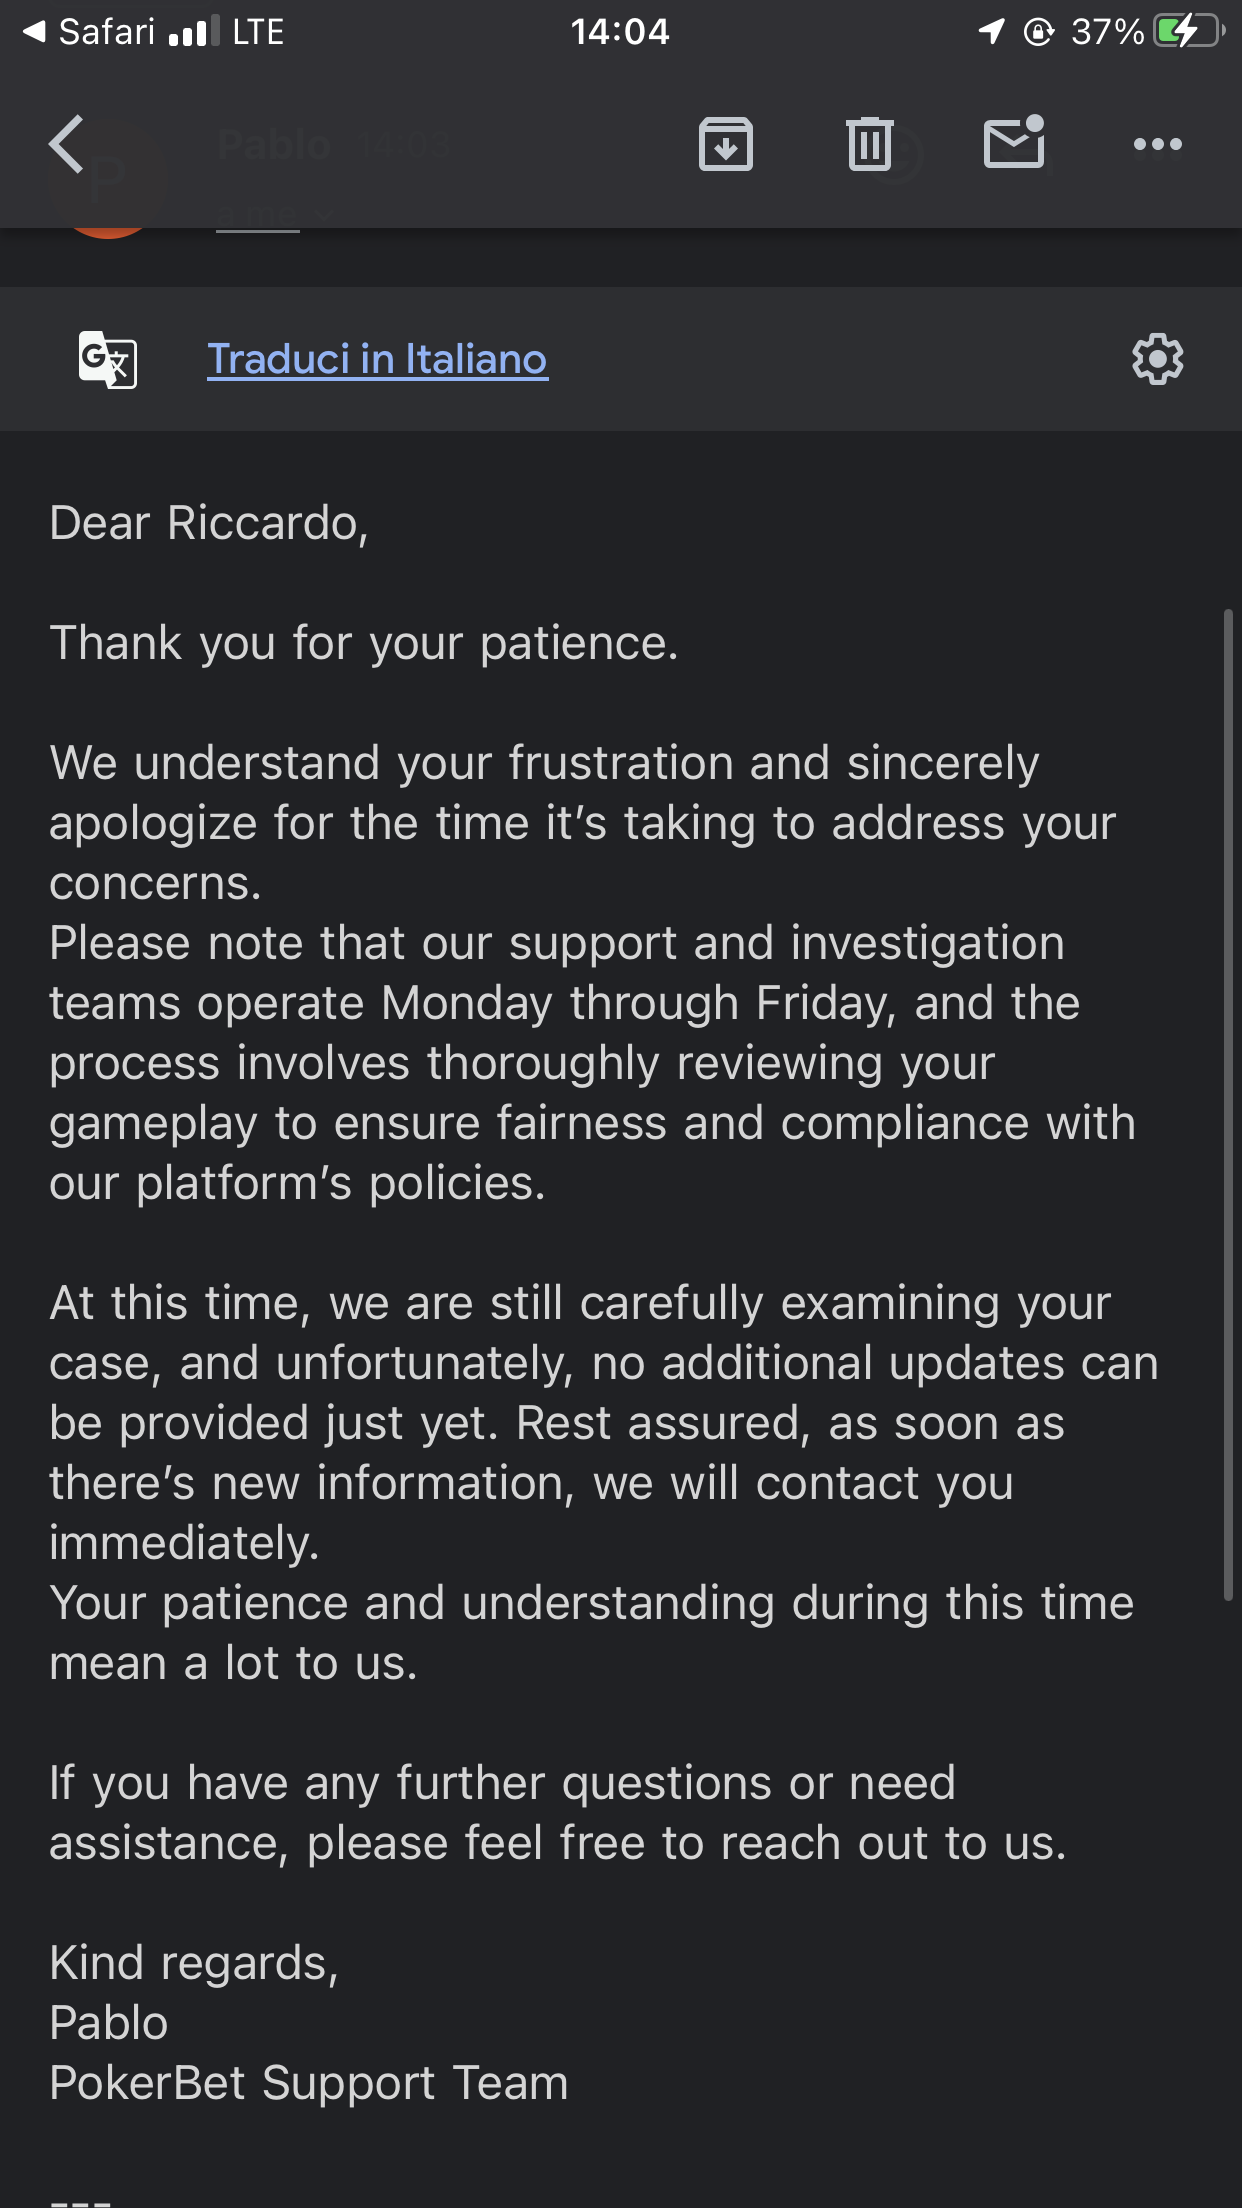Tap the "Dear Riccardo," greeting line
The image size is (1242, 2208).
click(x=209, y=523)
